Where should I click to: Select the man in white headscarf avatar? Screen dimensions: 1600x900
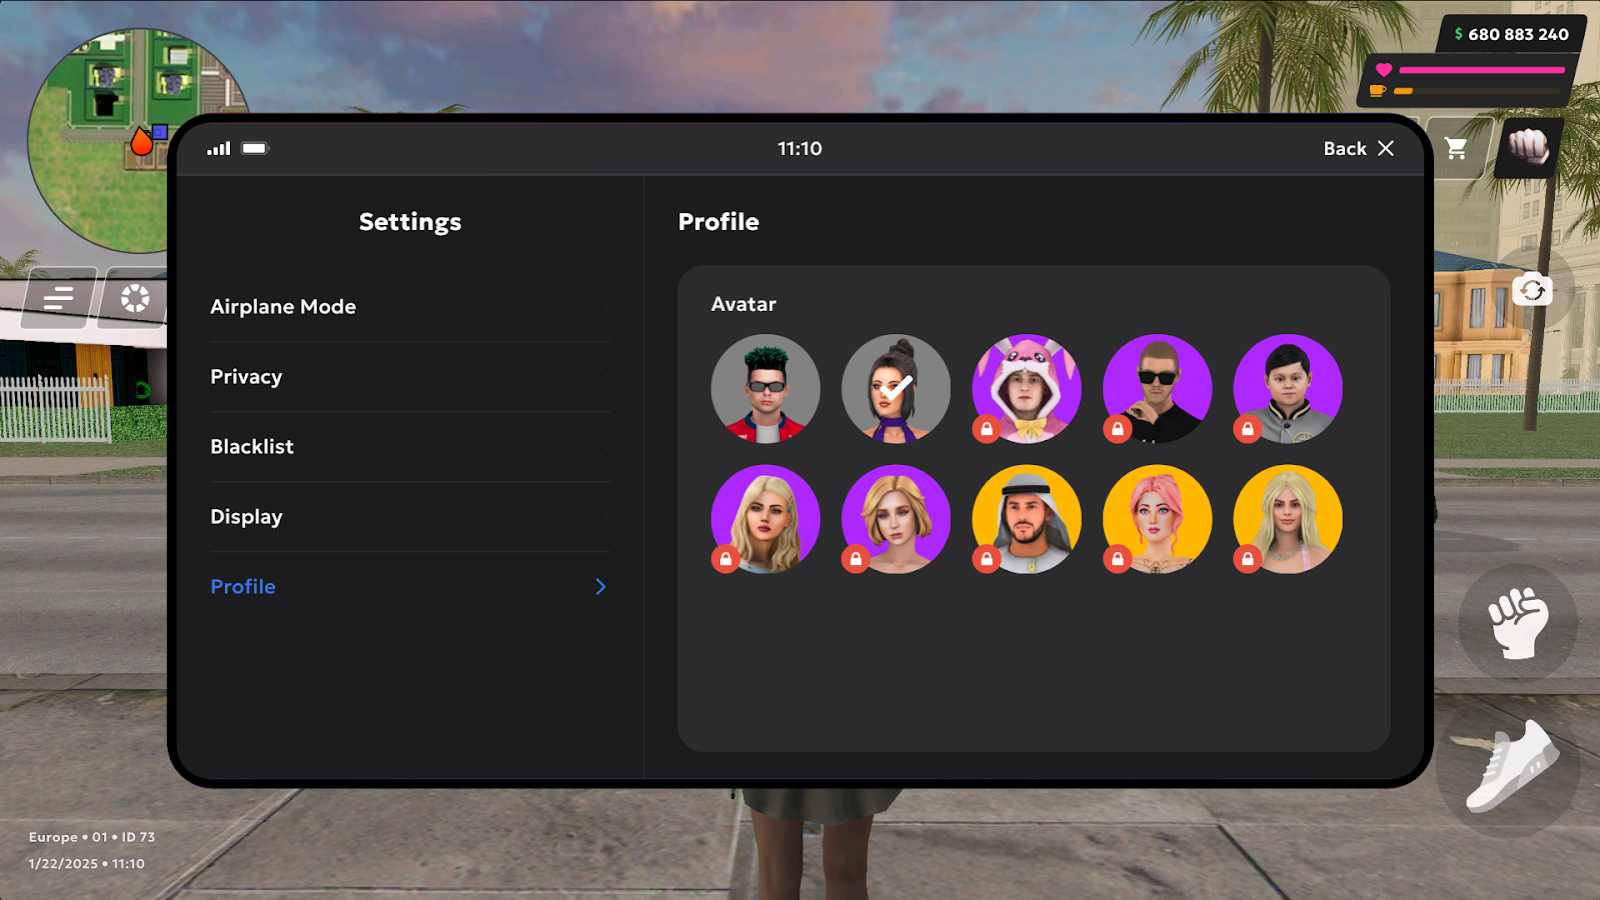coord(1027,519)
